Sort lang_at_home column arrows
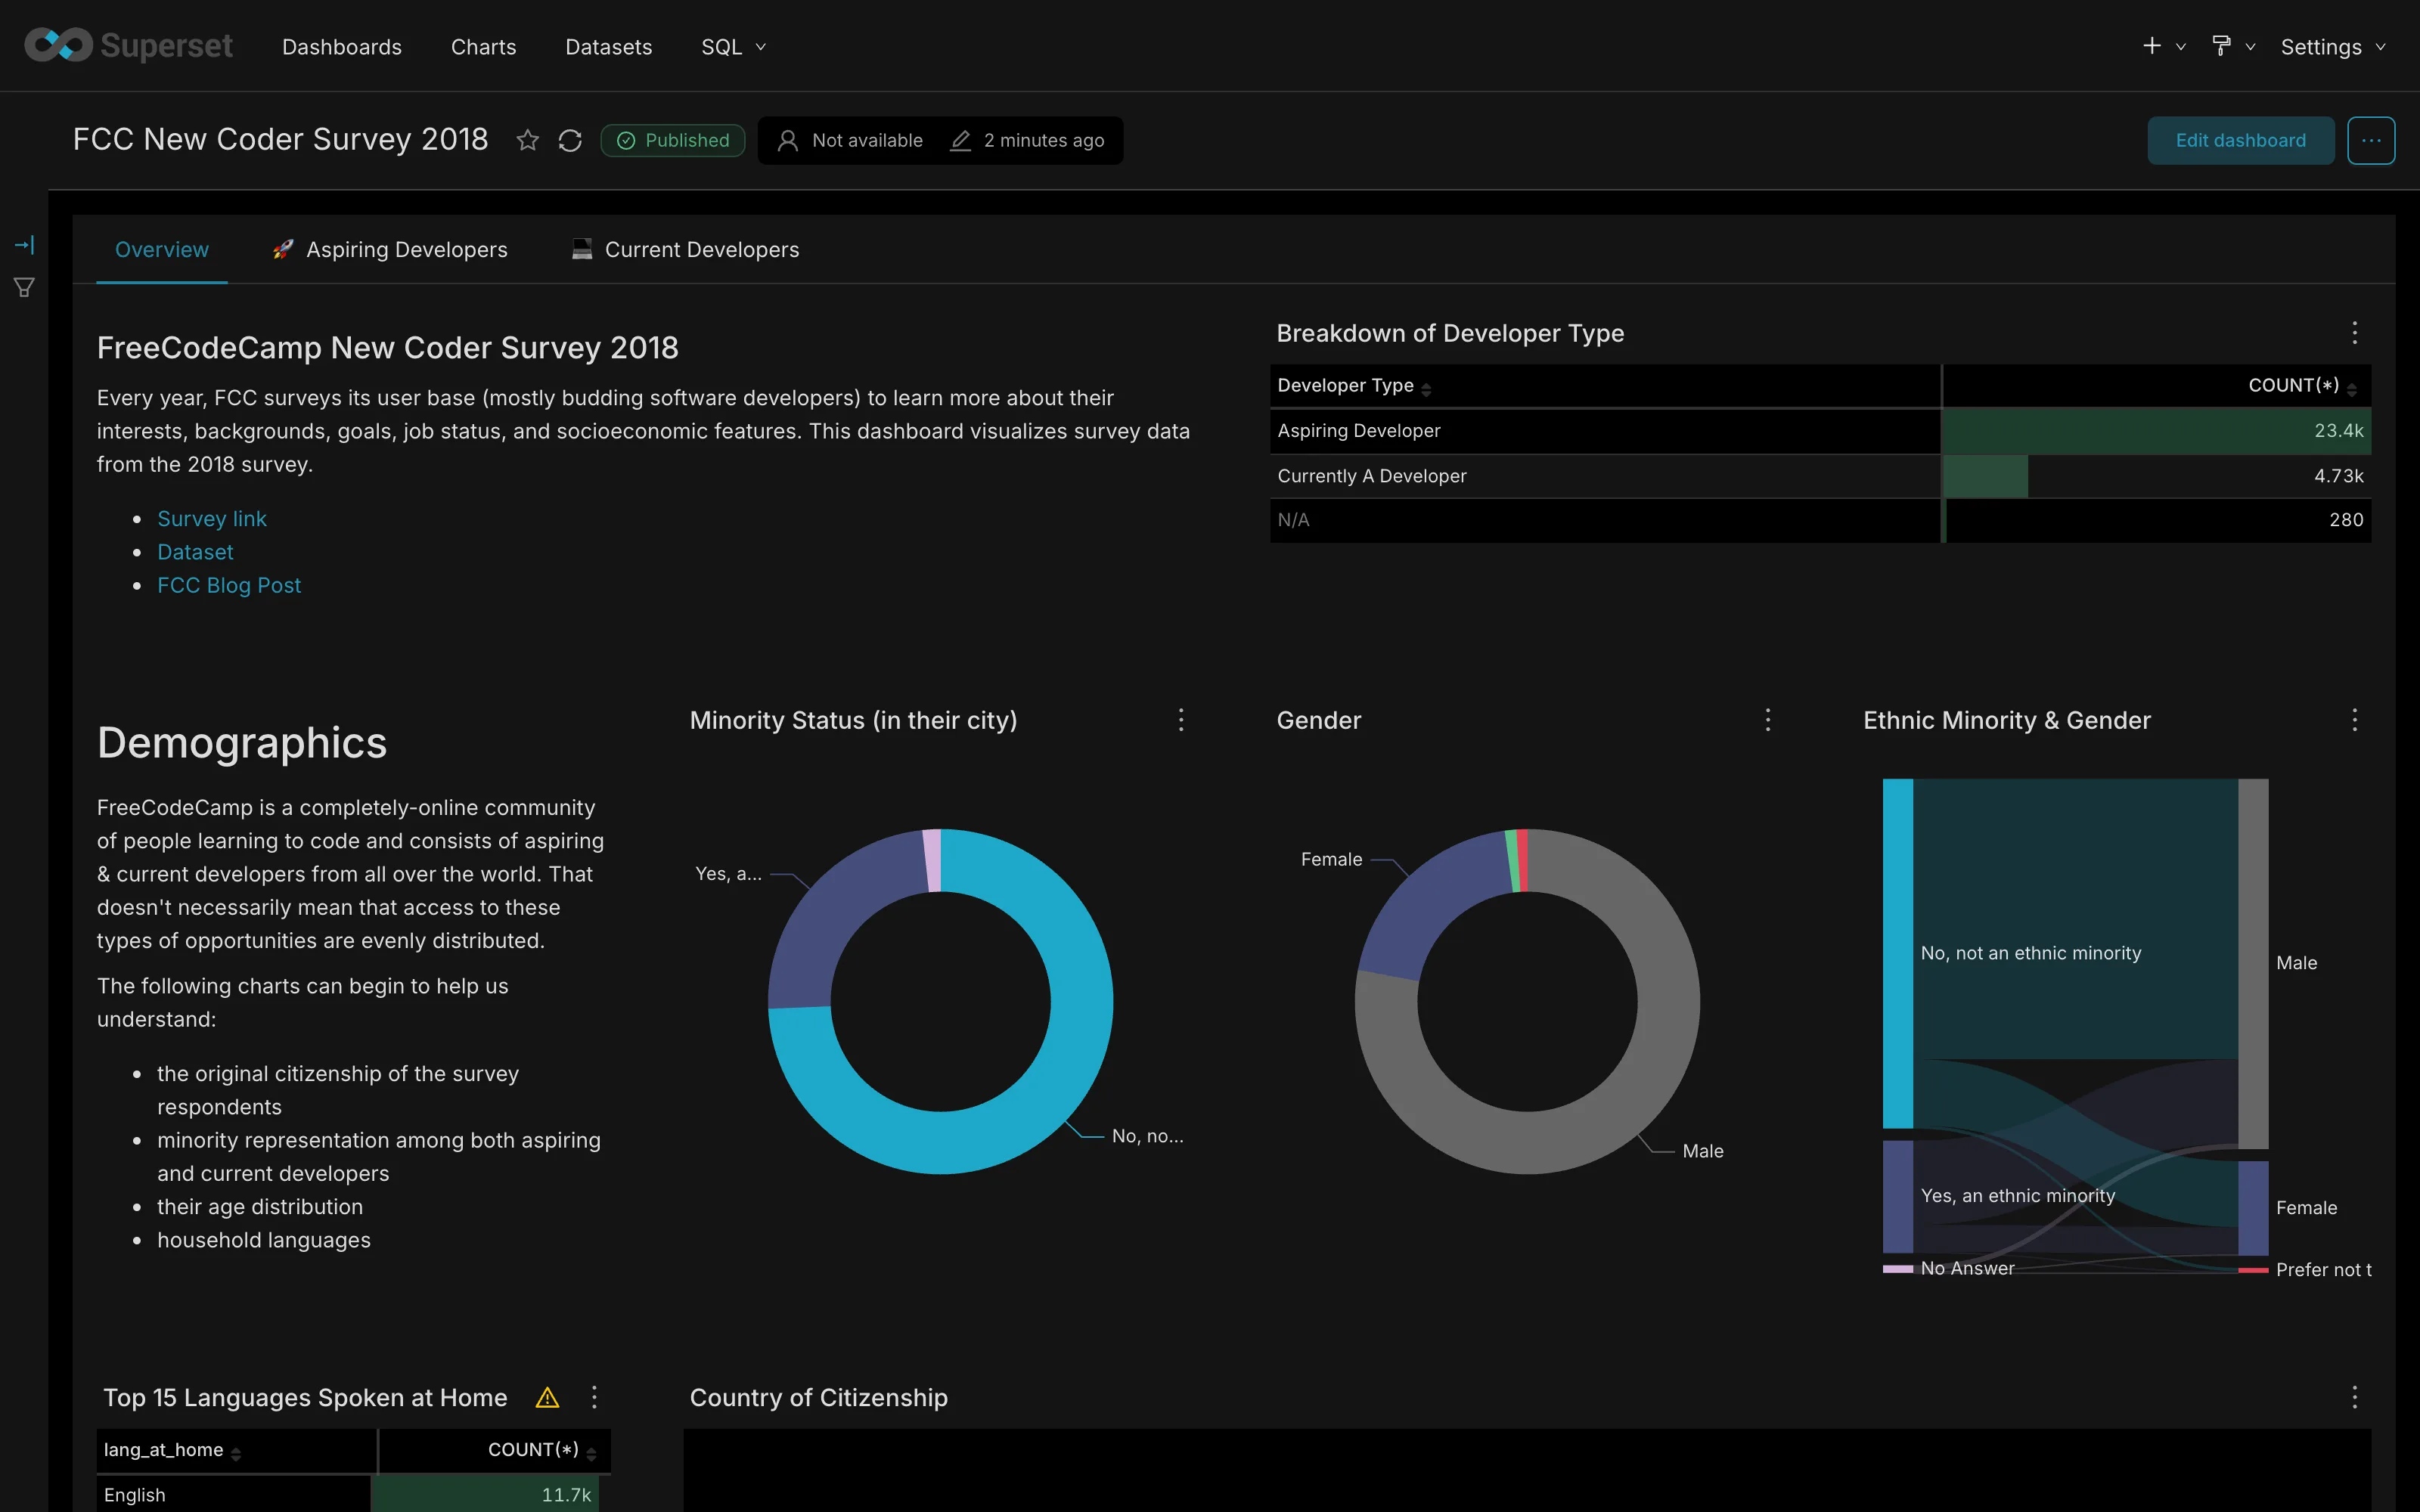Viewport: 2420px width, 1512px height. point(236,1453)
